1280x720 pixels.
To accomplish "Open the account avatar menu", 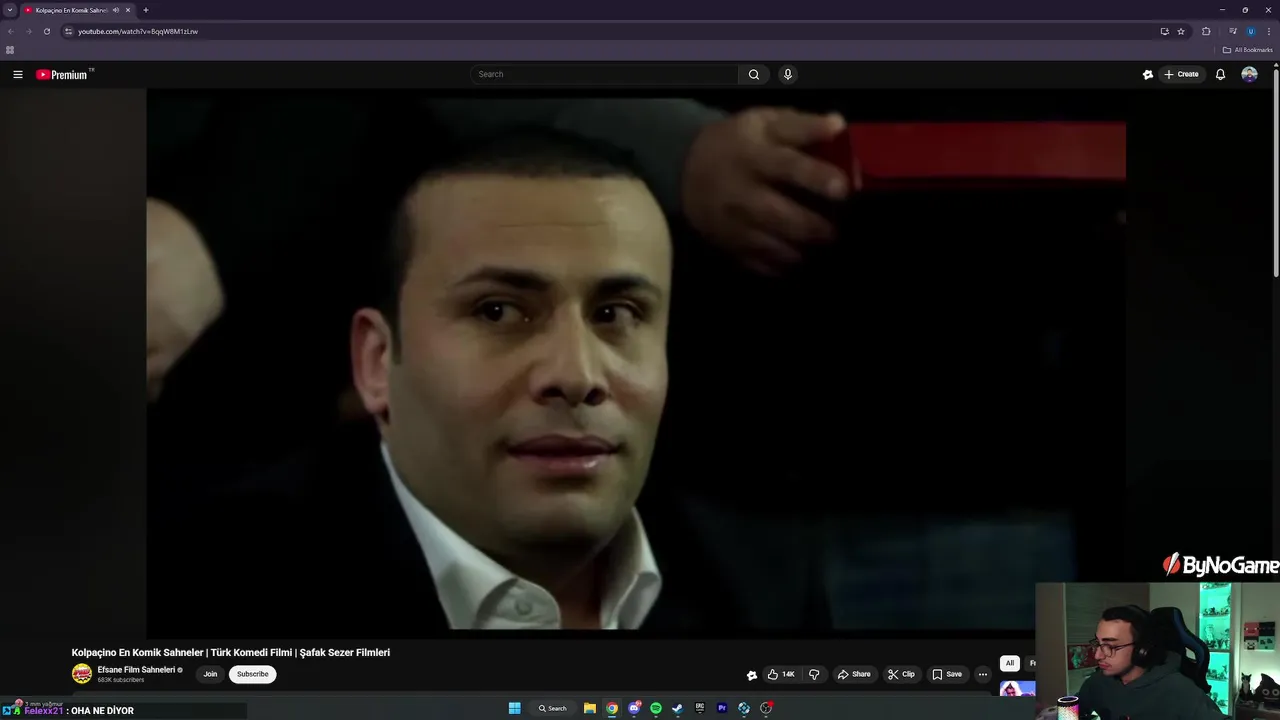I will coord(1249,74).
